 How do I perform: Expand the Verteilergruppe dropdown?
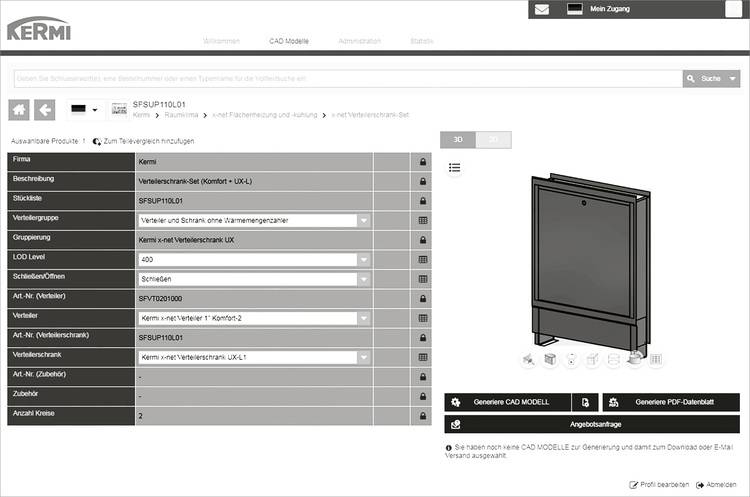click(x=364, y=220)
